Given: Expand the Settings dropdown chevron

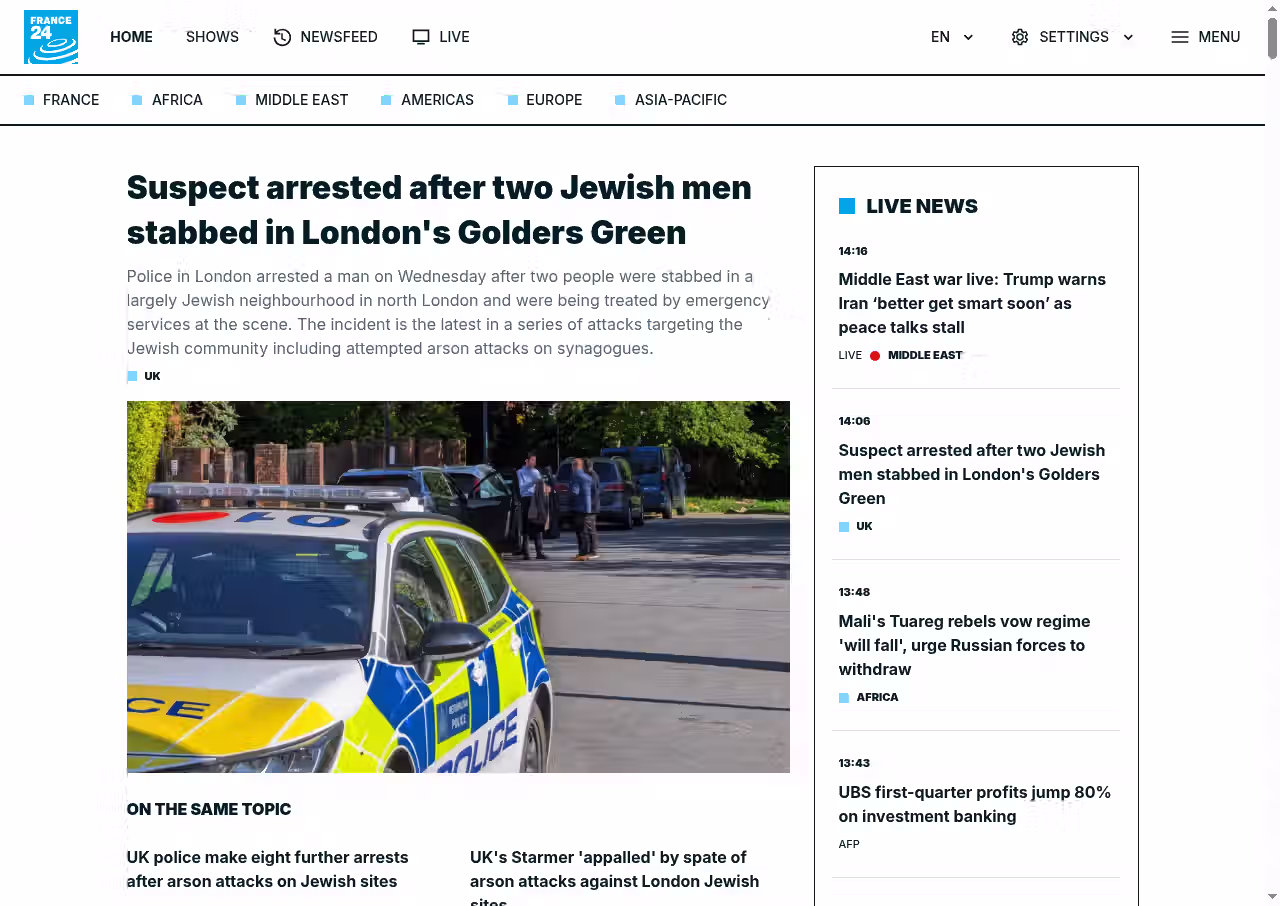Looking at the screenshot, I should 1128,37.
